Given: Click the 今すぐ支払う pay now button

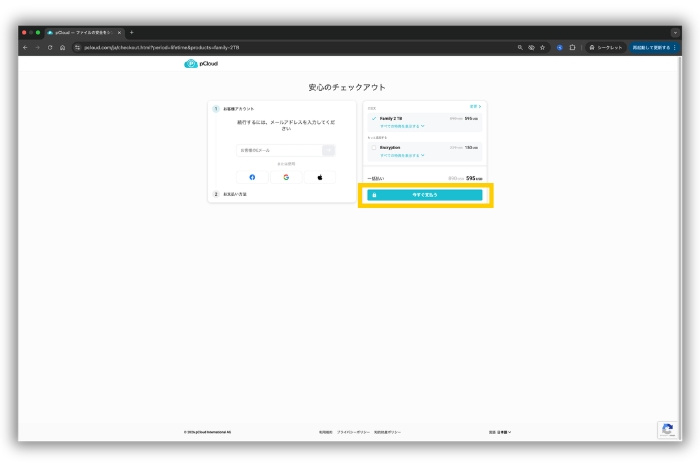Looking at the screenshot, I should 425,195.
